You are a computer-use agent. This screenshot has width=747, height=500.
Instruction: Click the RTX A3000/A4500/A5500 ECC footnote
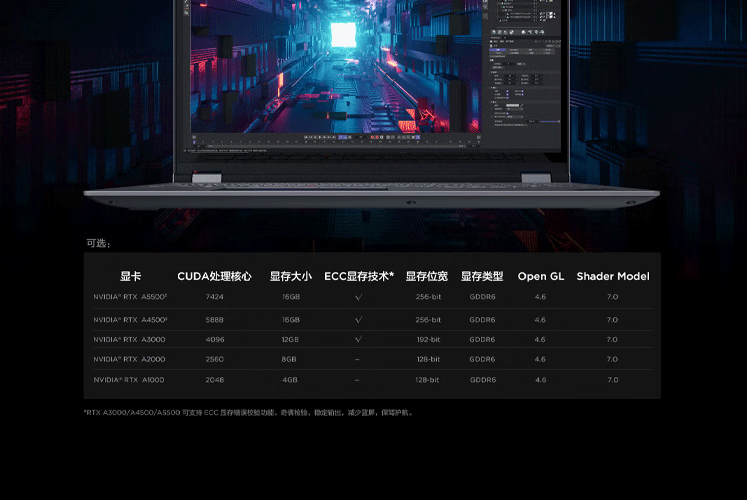[x=248, y=412]
